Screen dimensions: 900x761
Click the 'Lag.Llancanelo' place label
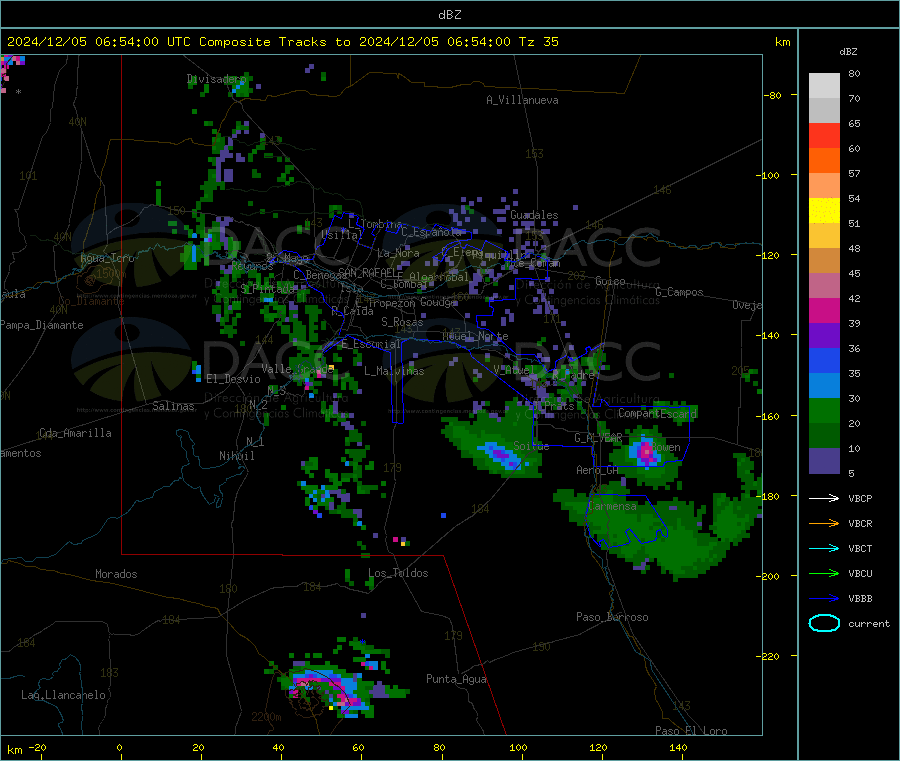point(63,695)
